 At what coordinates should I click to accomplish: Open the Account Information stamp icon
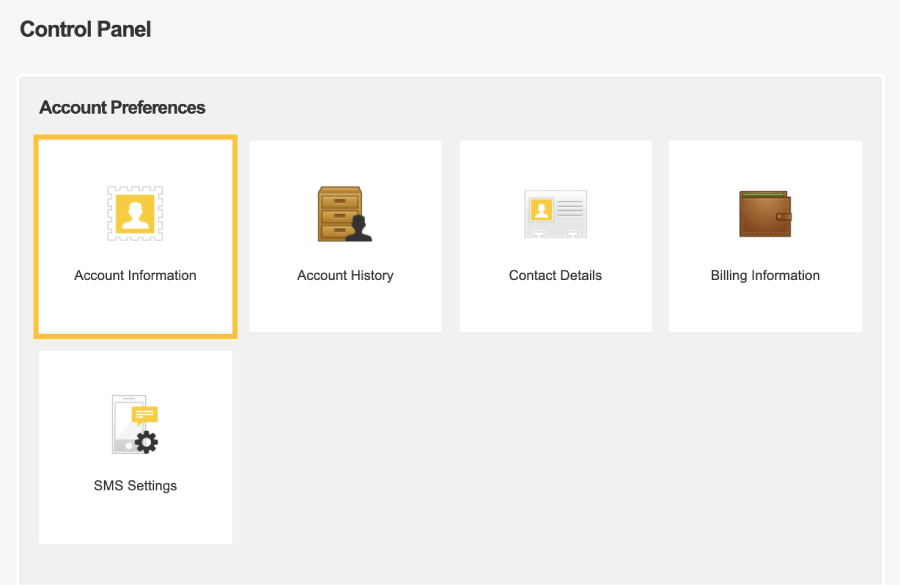tap(135, 214)
